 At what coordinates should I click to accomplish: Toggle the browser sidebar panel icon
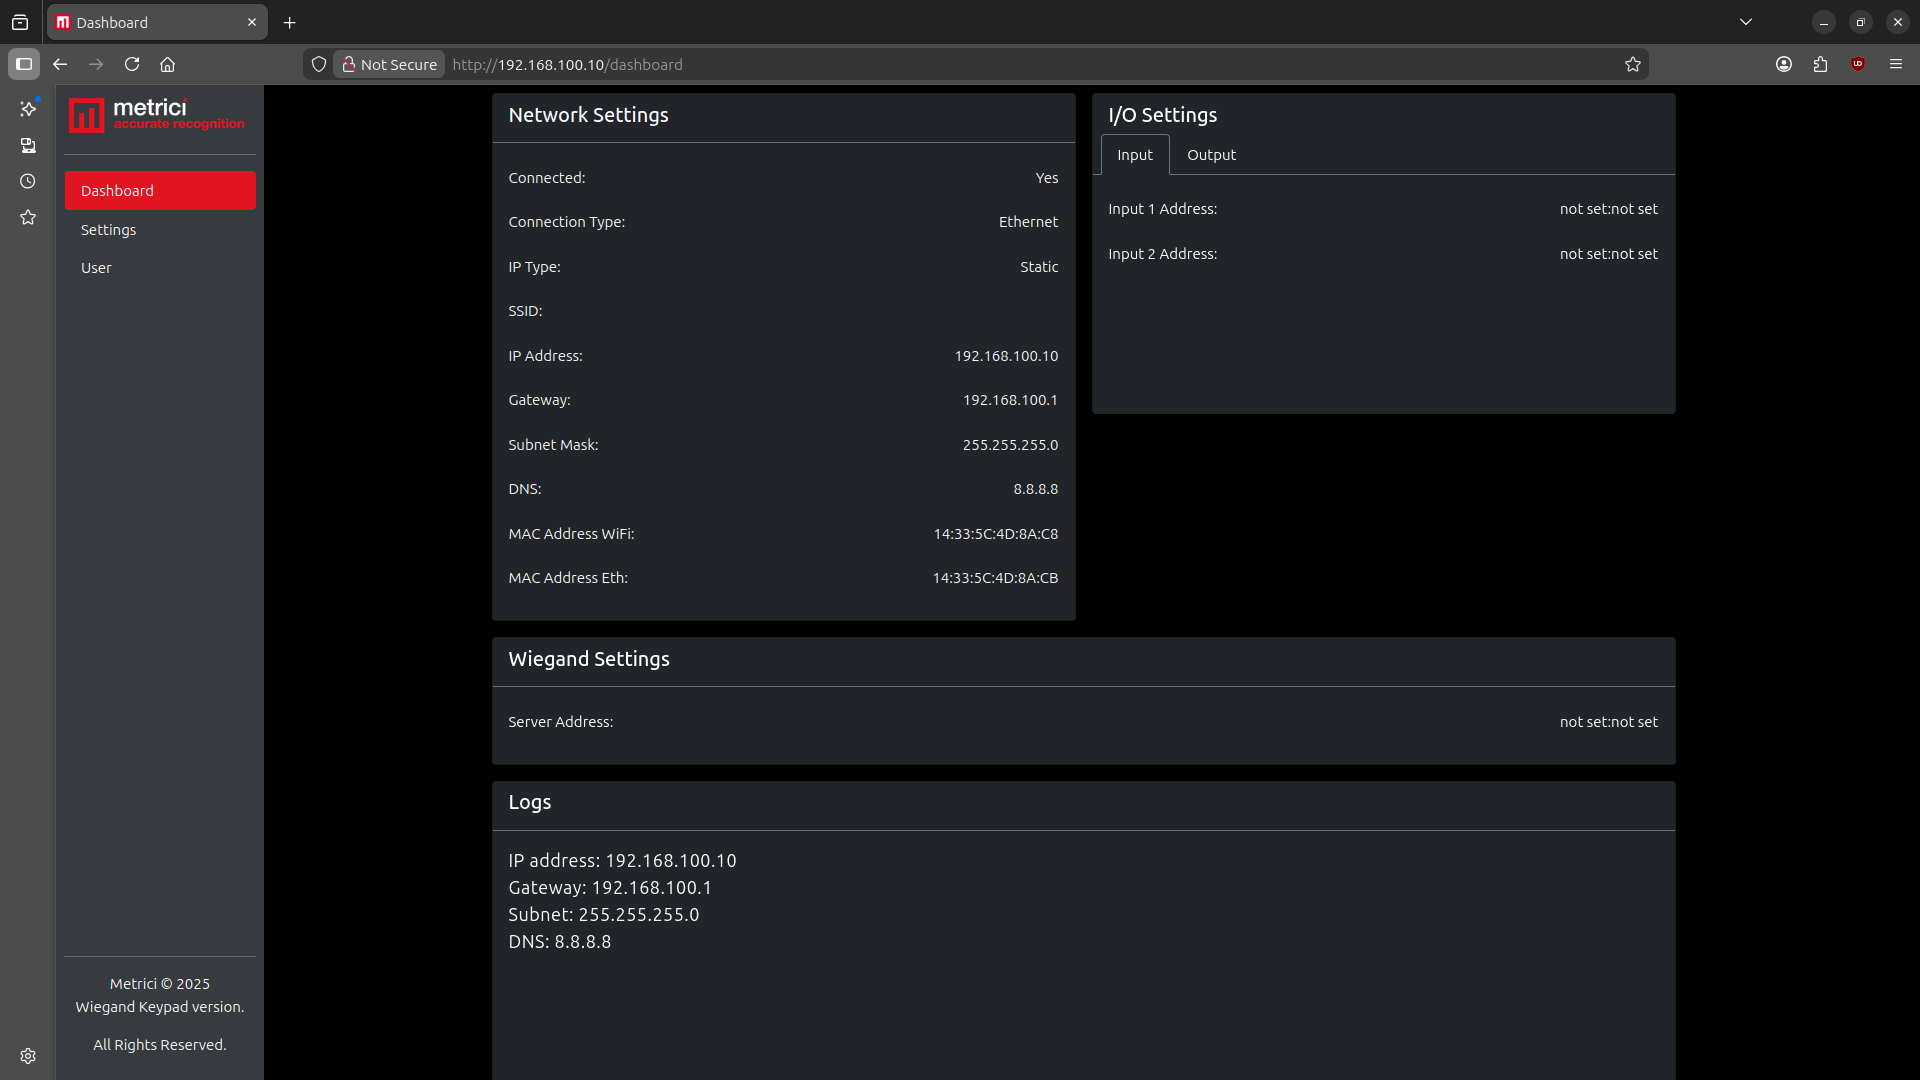[24, 64]
